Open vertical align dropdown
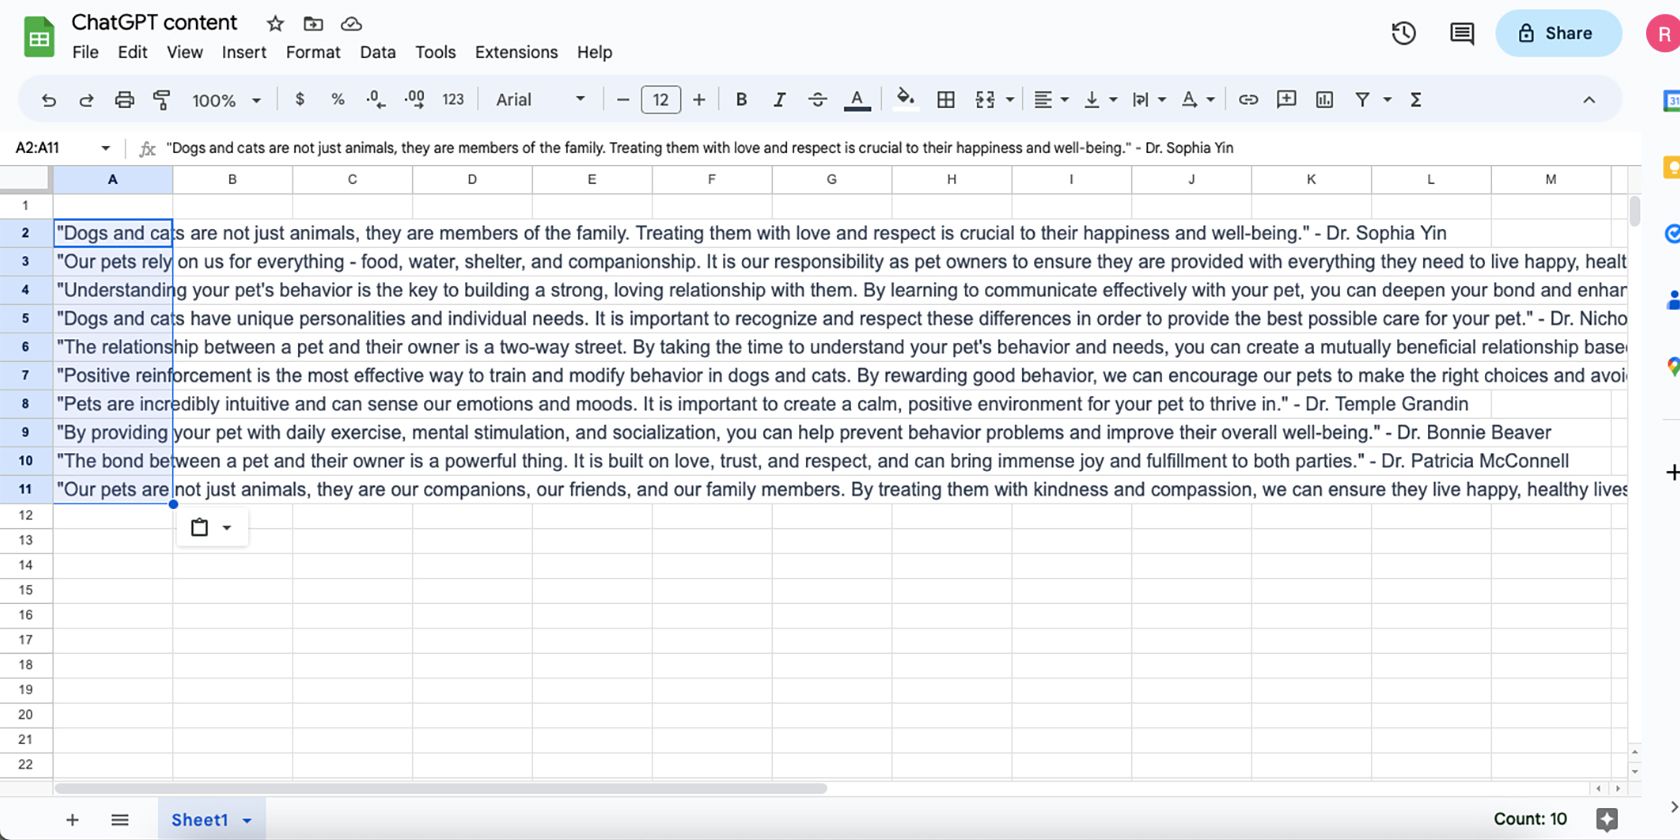The image size is (1680, 840). pyautogui.click(x=1100, y=99)
